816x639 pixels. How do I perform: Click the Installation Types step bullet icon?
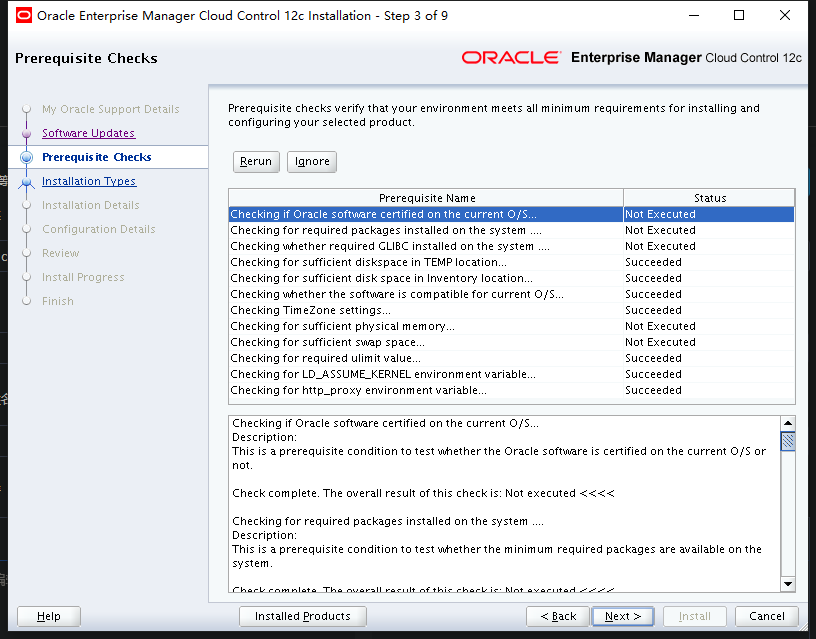(x=27, y=182)
